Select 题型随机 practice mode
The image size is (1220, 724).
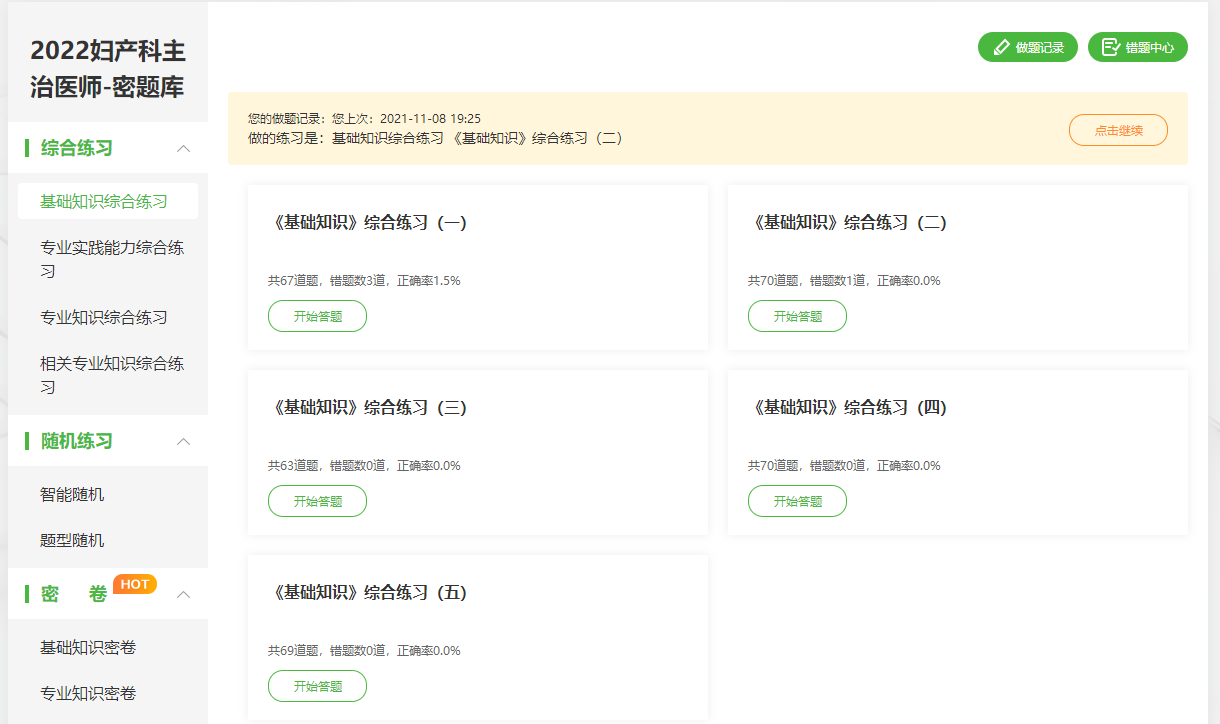pos(72,540)
